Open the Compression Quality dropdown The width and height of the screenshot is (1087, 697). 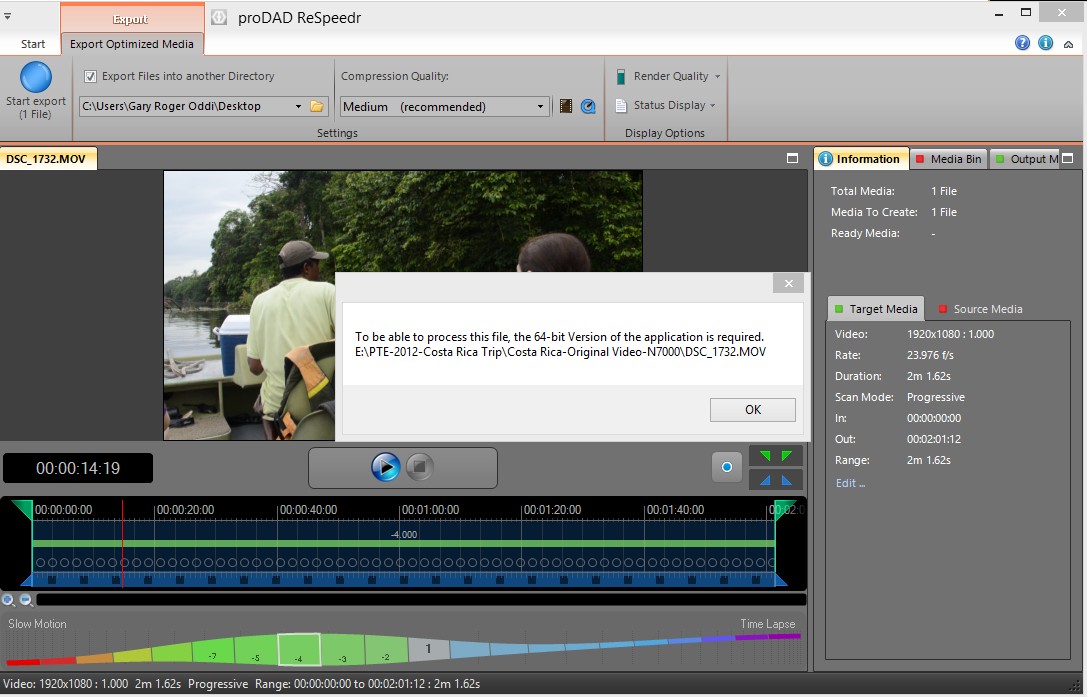coord(444,106)
